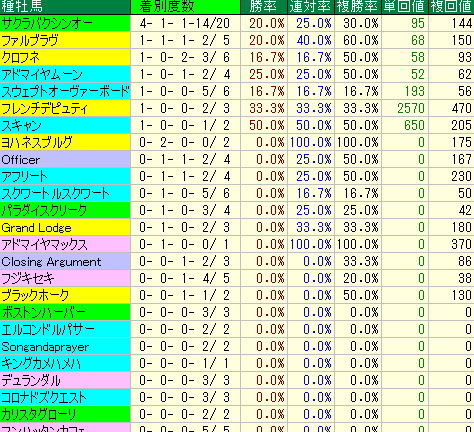Screen dimensions: 474x432
Task: Select the フレンチデピュティ sire name
Action: click(65, 108)
